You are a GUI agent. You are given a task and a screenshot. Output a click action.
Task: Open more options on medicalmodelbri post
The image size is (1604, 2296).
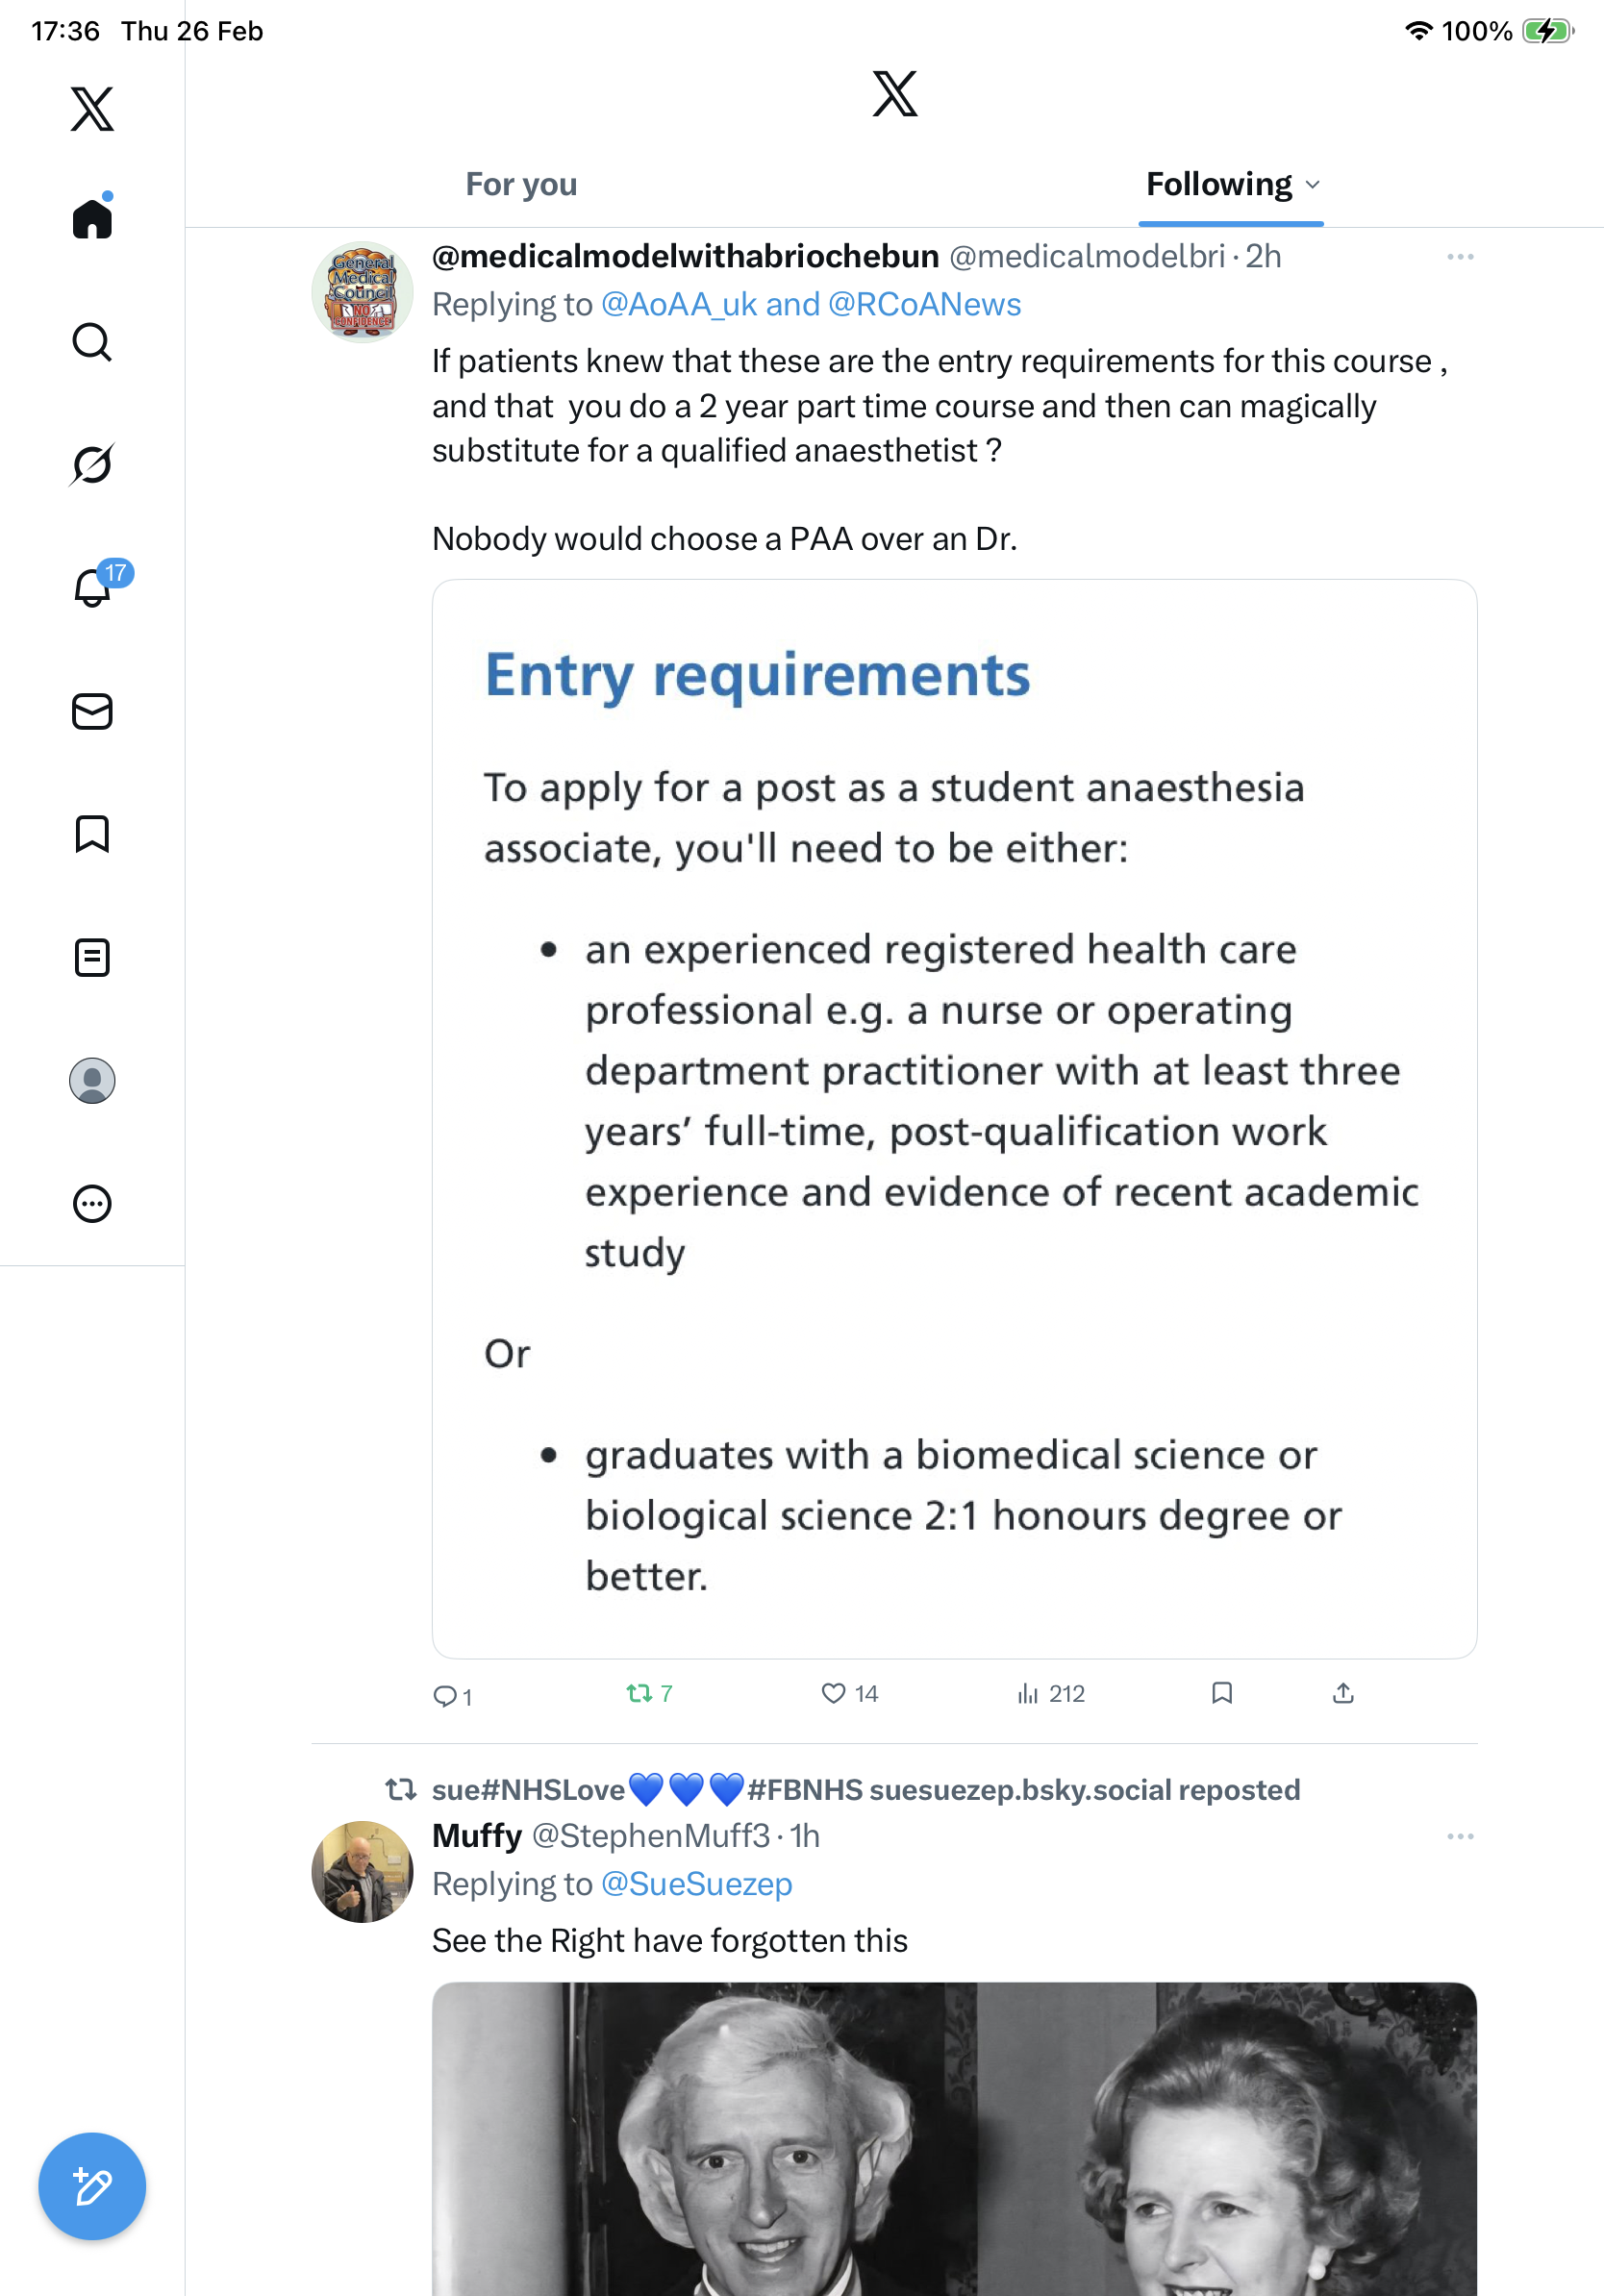click(1460, 257)
